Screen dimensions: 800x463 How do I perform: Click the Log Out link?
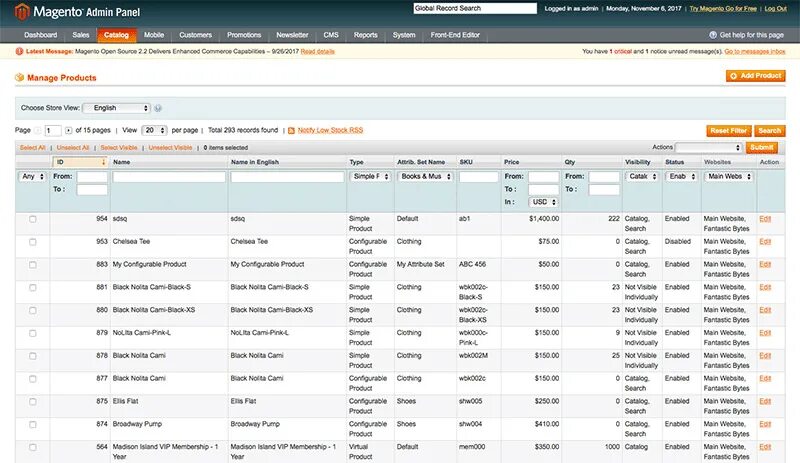coord(775,9)
